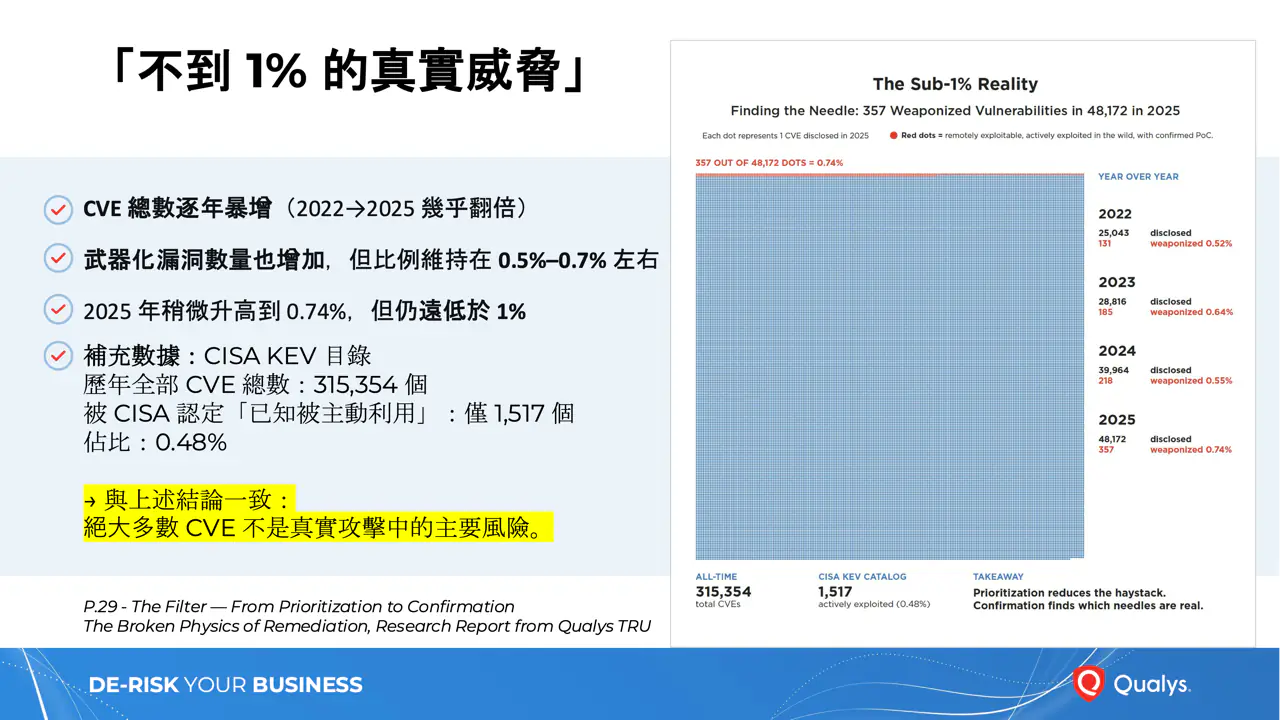Viewport: 1280px width, 720px height.
Task: Click the Qualys wordmark in the footer
Action: (1151, 685)
